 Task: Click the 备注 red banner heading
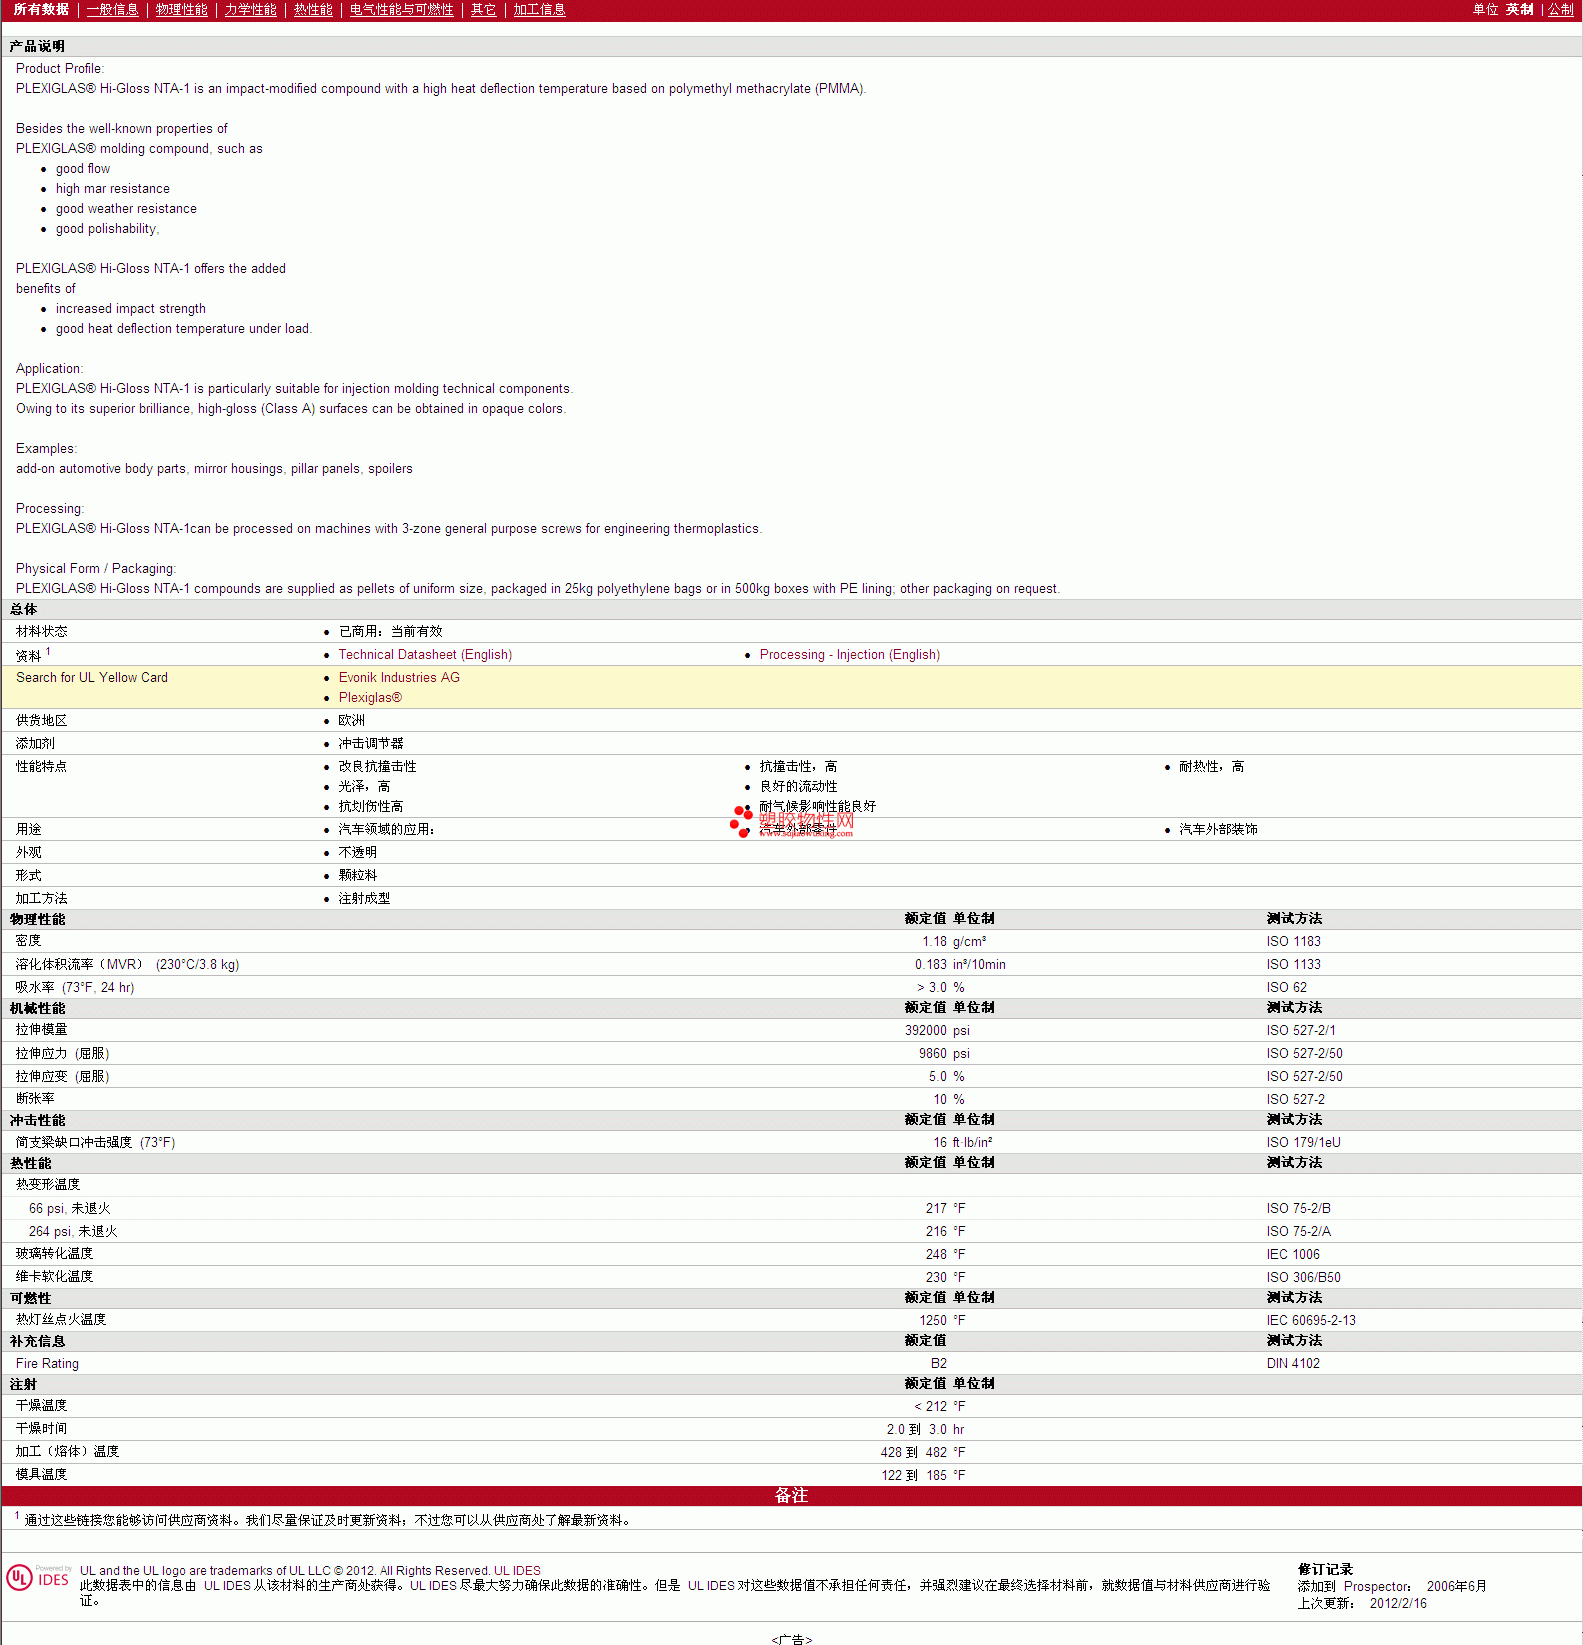(791, 1496)
